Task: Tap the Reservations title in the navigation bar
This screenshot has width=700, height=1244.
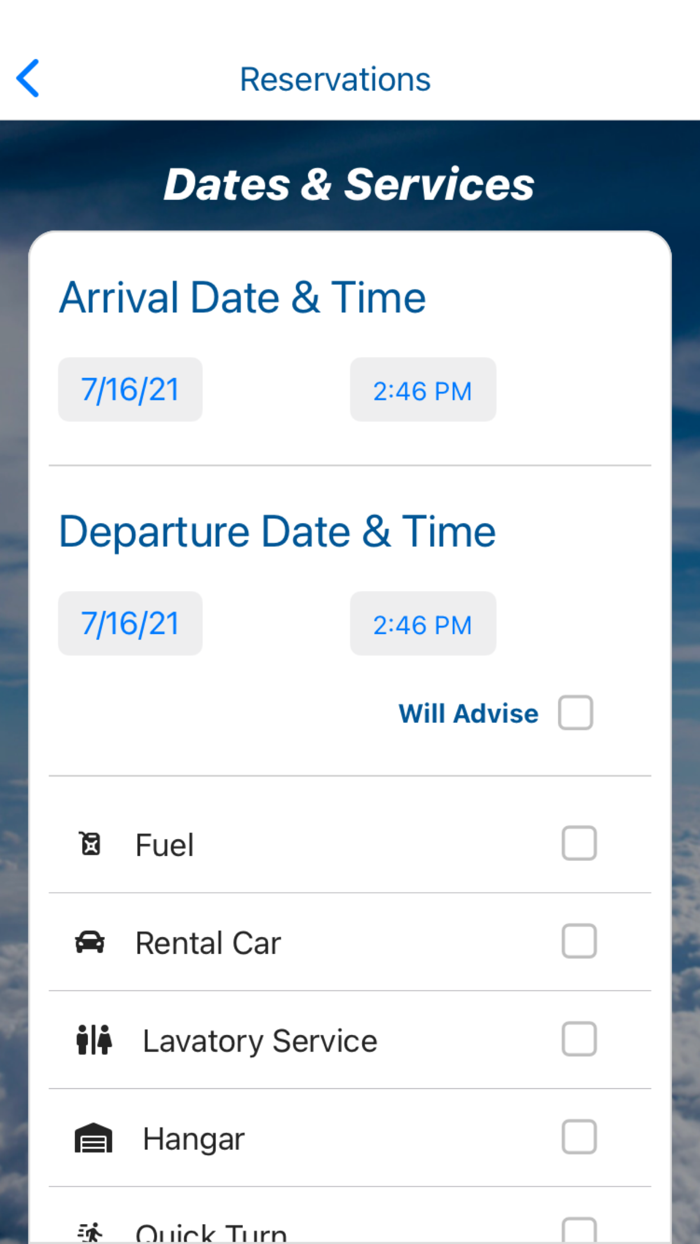Action: click(335, 78)
